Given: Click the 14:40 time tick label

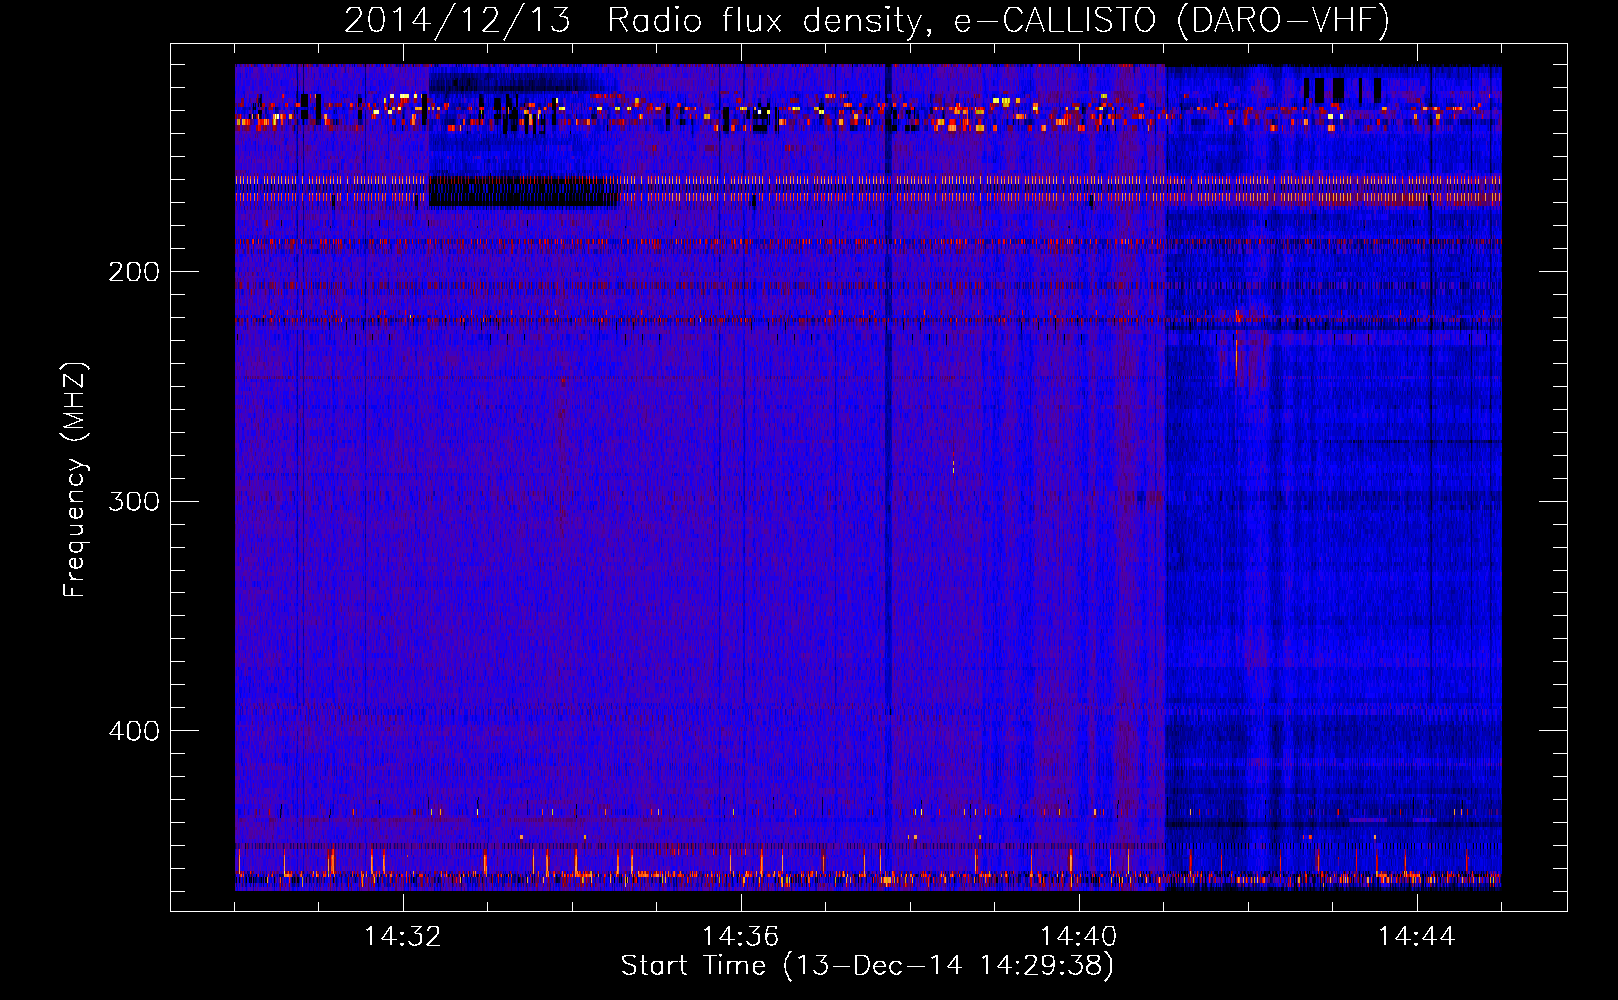Looking at the screenshot, I should pyautogui.click(x=1079, y=937).
